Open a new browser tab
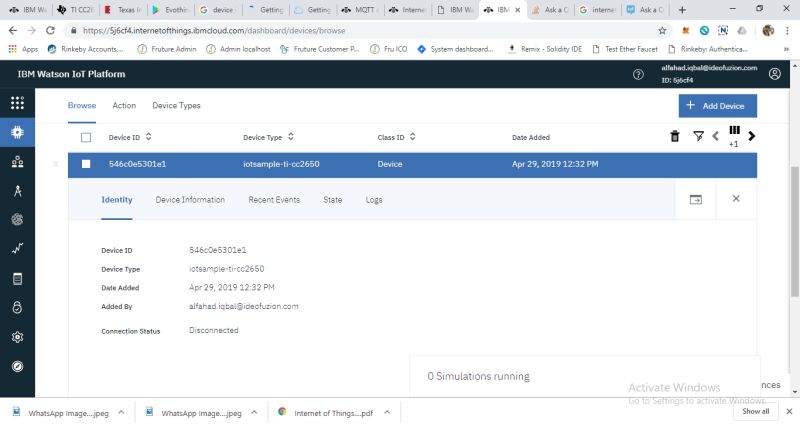Viewport: 800px width, 426px height. point(682,10)
